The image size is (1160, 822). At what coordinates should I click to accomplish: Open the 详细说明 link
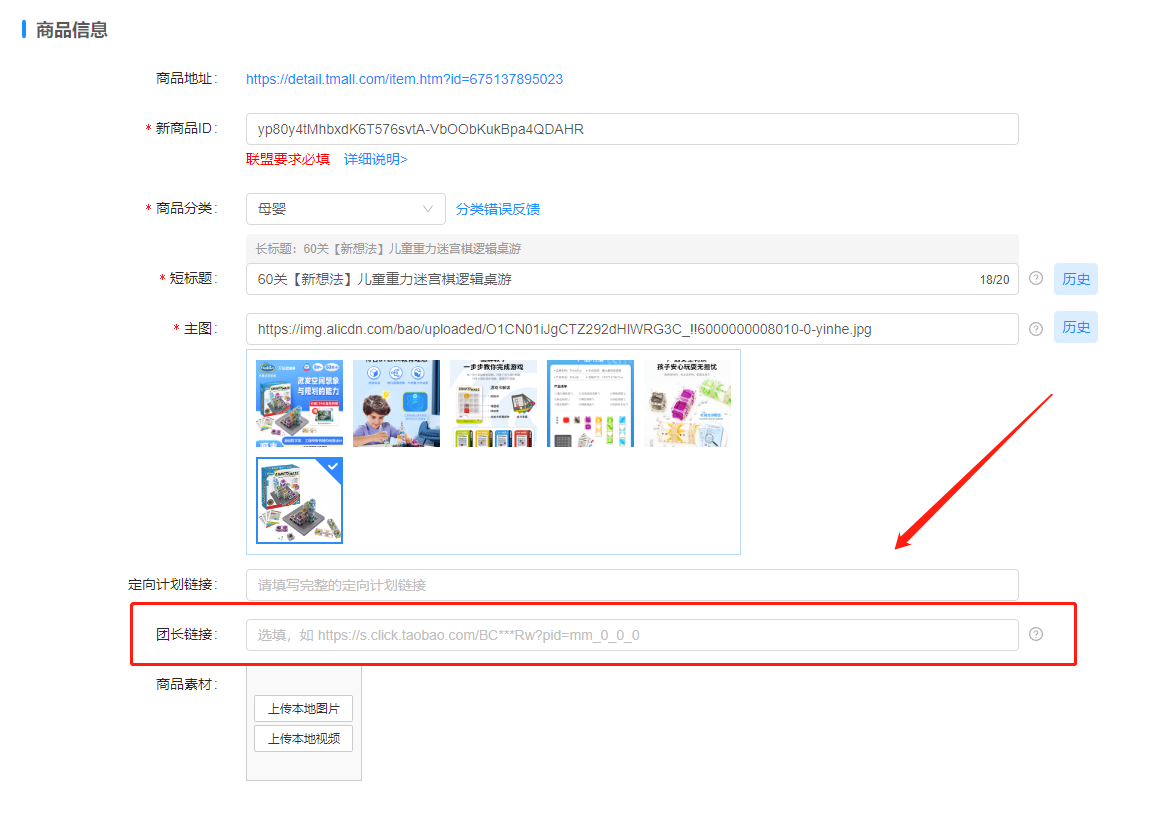pos(375,159)
